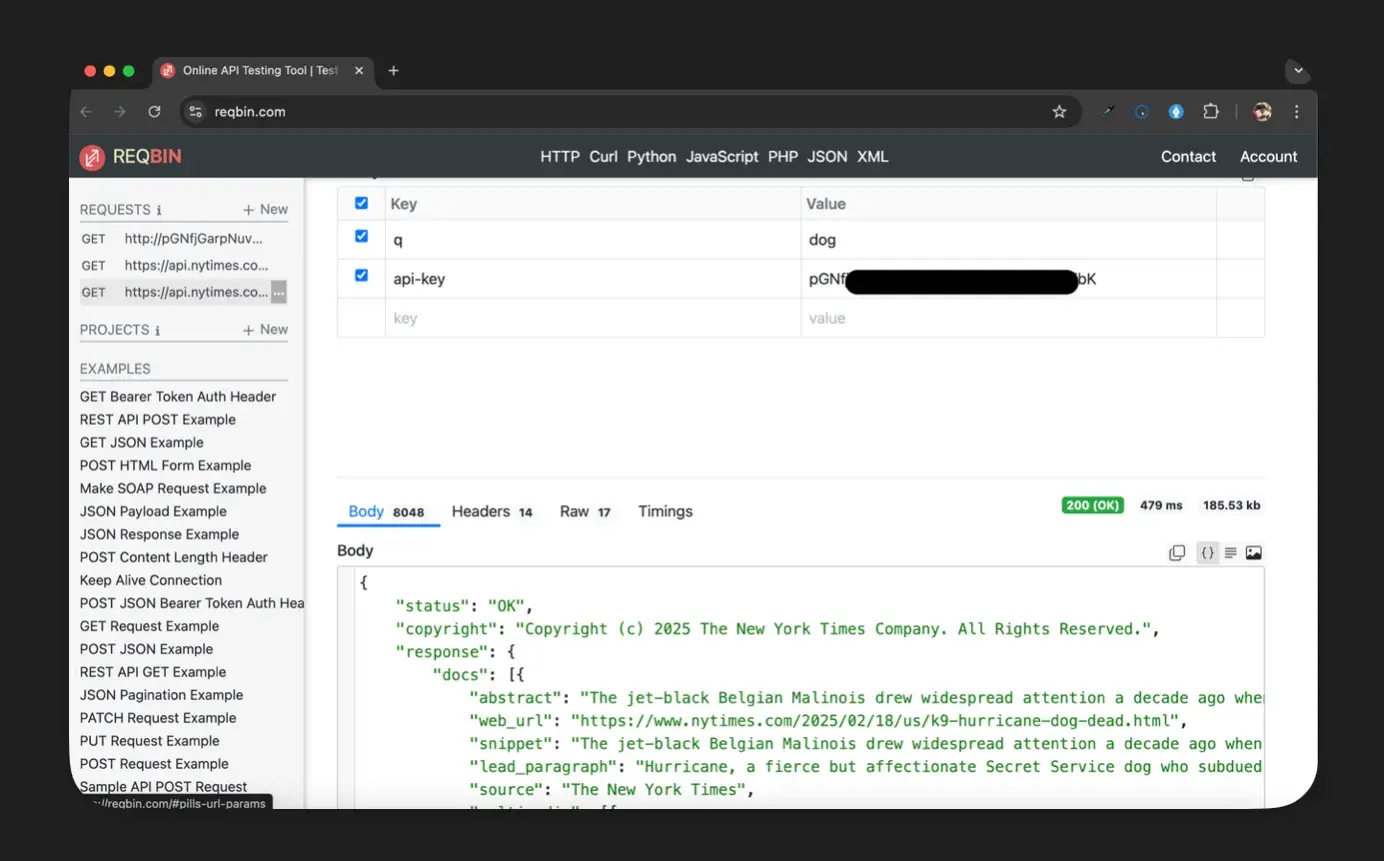Open the Extensions puzzle piece menu

pyautogui.click(x=1211, y=112)
